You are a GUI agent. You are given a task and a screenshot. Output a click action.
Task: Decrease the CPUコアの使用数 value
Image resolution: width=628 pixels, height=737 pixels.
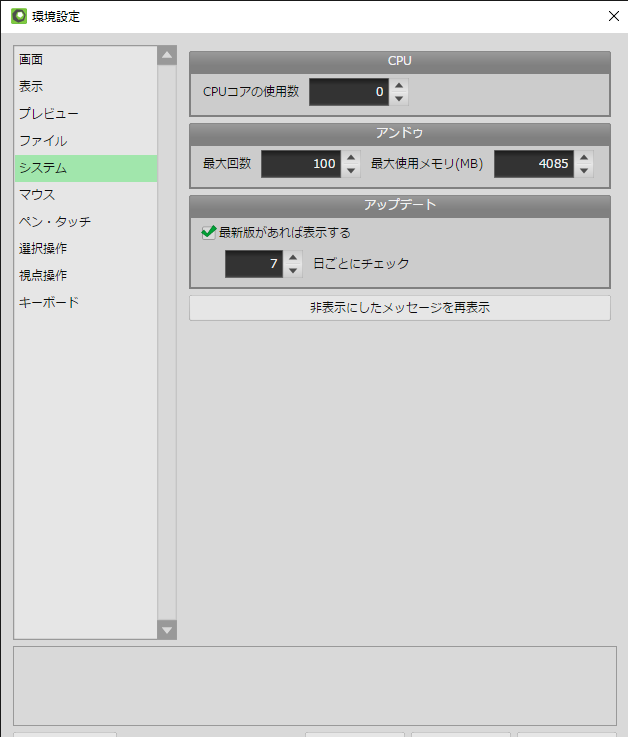[399, 98]
